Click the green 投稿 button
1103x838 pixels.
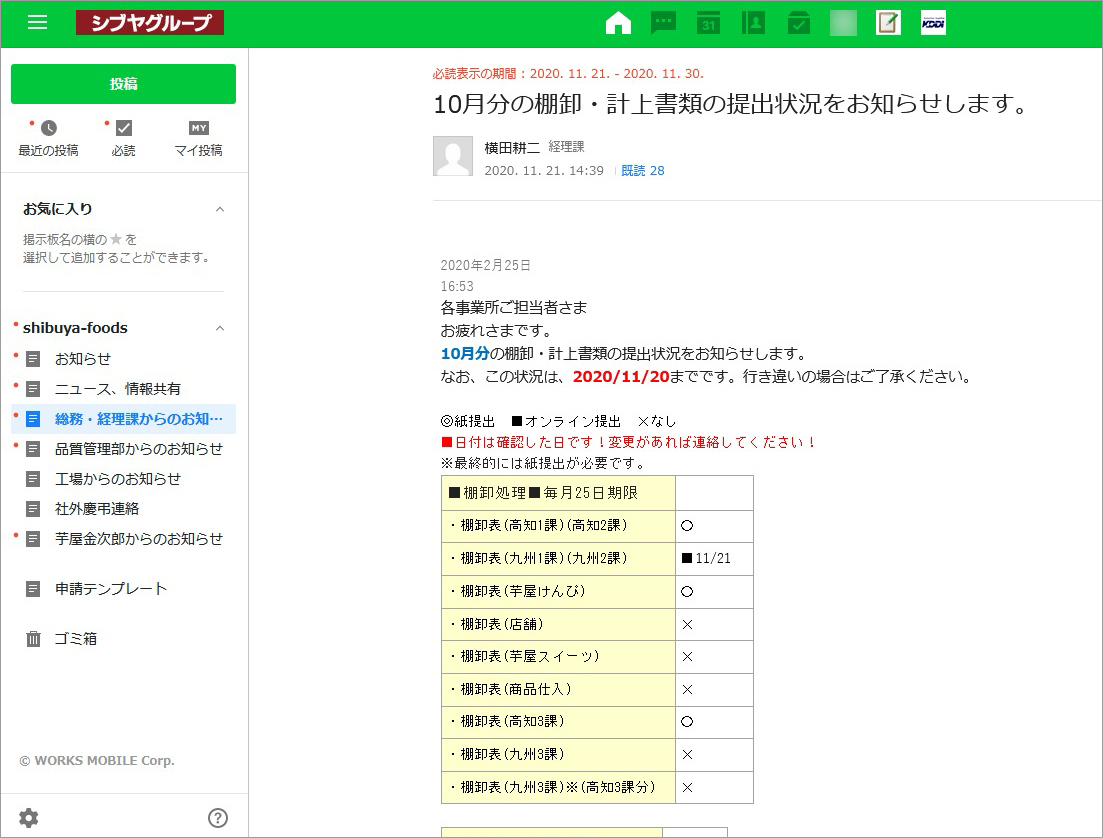pos(123,84)
